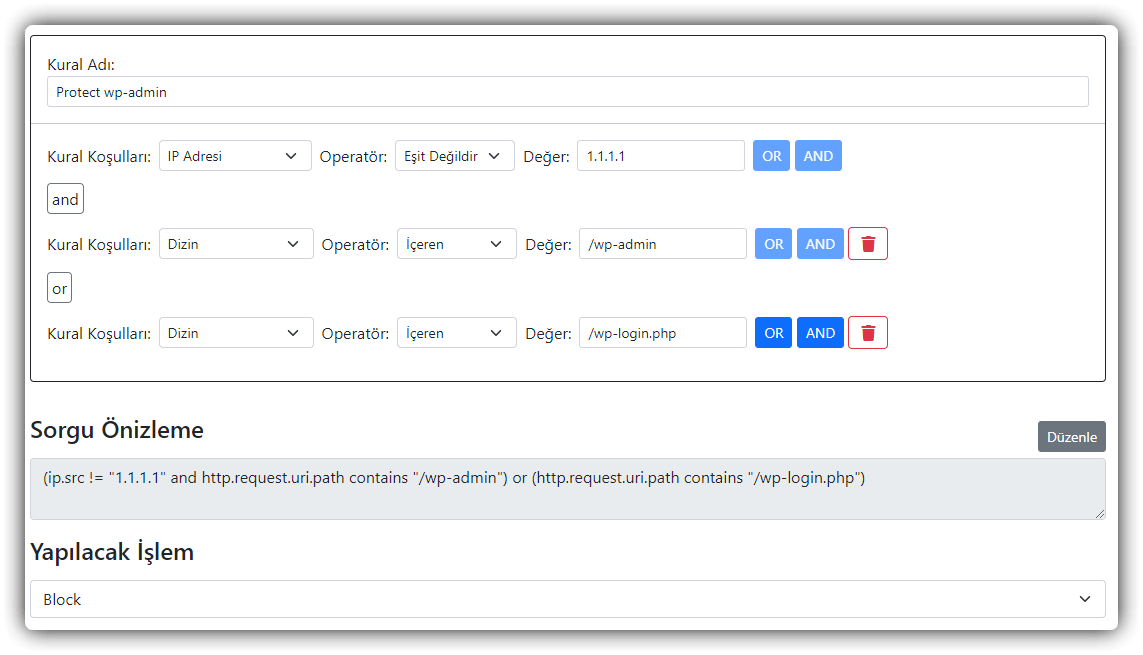This screenshot has width=1143, height=655.
Task: Click the Düzenle button
Action: click(x=1072, y=436)
